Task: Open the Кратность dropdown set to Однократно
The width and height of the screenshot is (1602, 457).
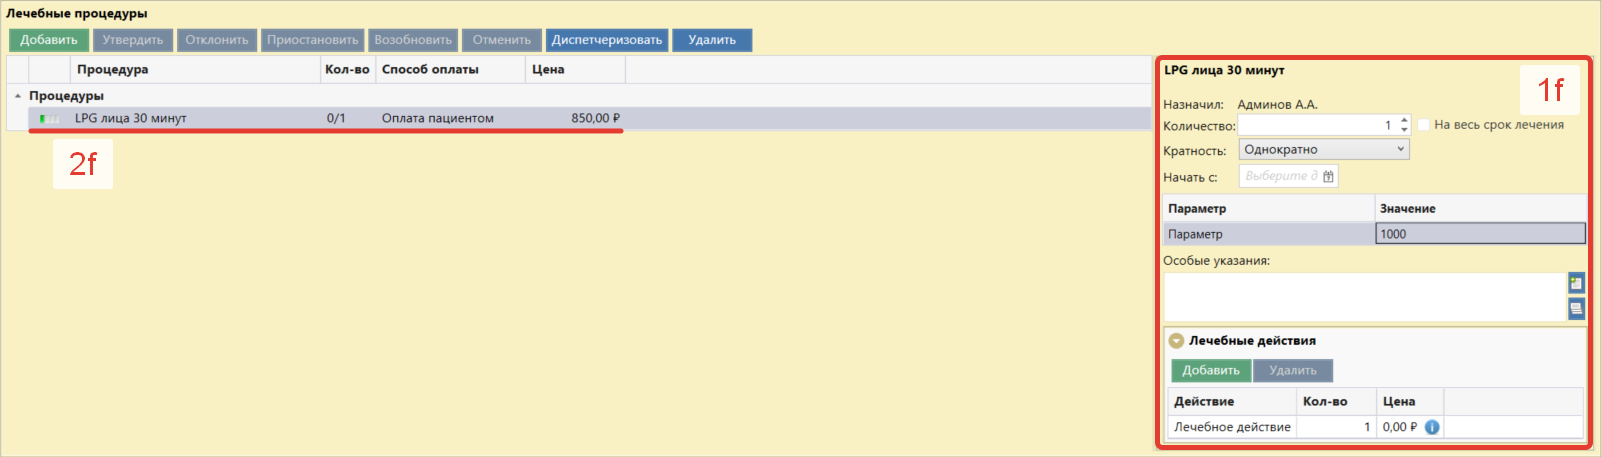Action: [x=1324, y=149]
